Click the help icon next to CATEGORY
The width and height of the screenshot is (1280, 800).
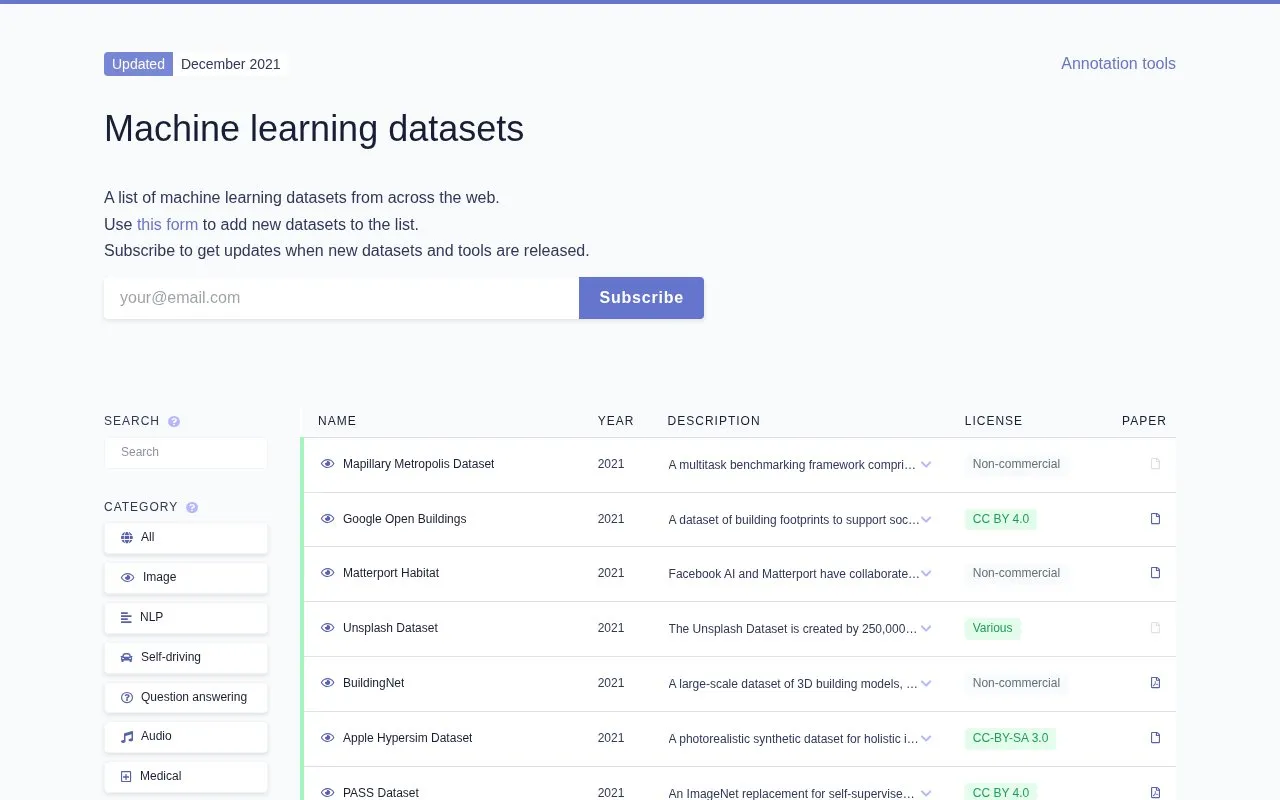(x=192, y=508)
